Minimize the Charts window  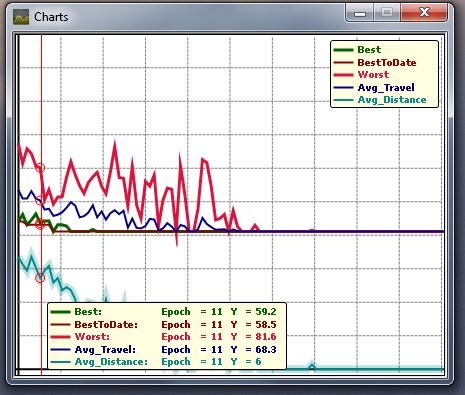pyautogui.click(x=360, y=13)
